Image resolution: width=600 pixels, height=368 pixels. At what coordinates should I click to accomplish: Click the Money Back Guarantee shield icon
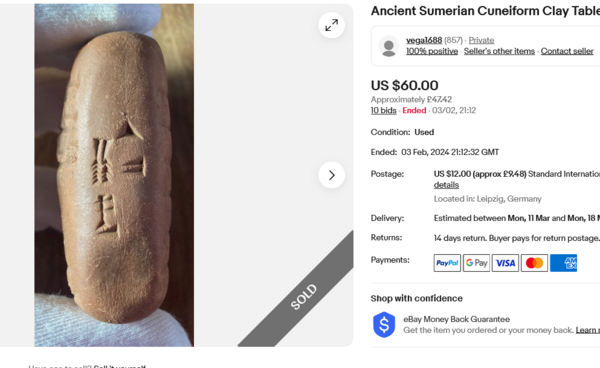384,325
